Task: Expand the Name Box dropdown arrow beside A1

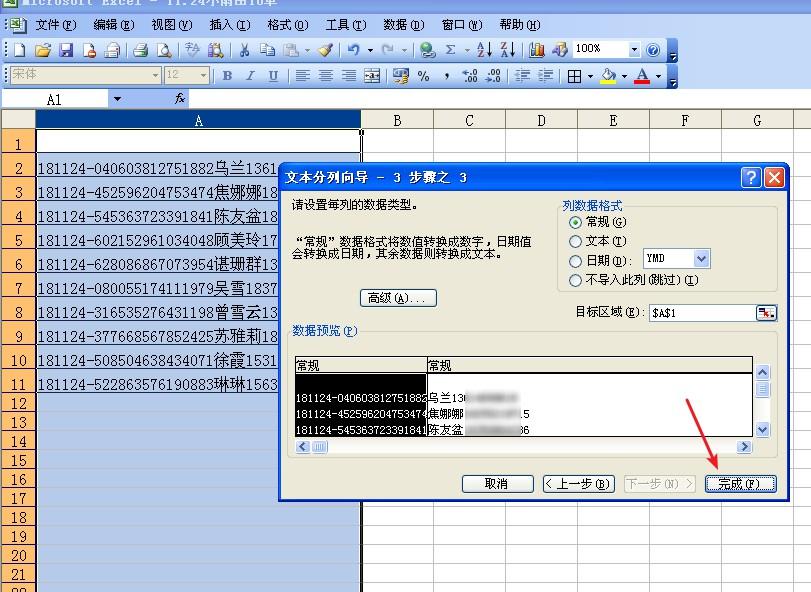Action: coord(117,99)
